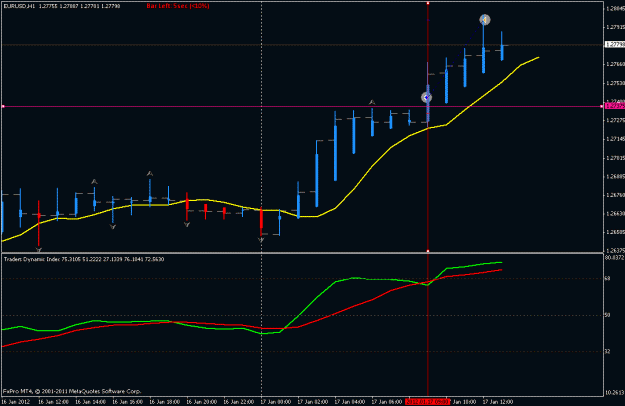
Task: Click the down fractal arrow below the 16 Jan 16:00 candle
Action: [113, 227]
